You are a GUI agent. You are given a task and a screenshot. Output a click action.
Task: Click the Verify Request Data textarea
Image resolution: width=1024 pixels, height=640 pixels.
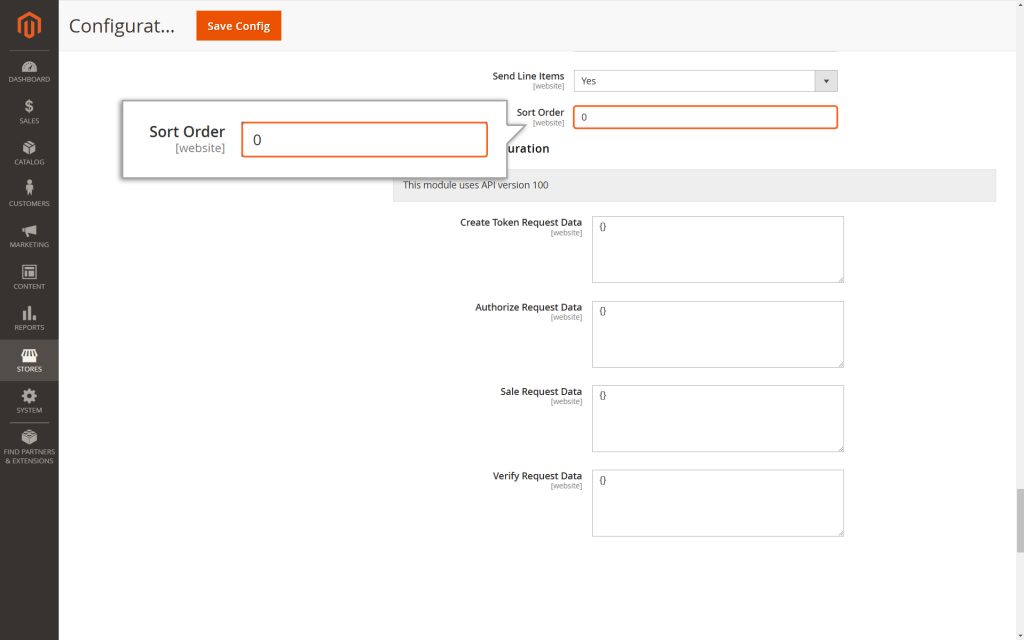(x=717, y=501)
